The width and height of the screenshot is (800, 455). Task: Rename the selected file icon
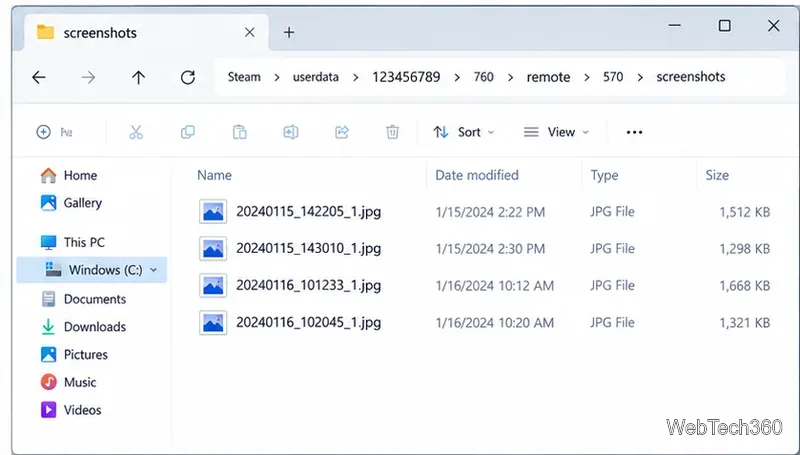click(x=291, y=132)
